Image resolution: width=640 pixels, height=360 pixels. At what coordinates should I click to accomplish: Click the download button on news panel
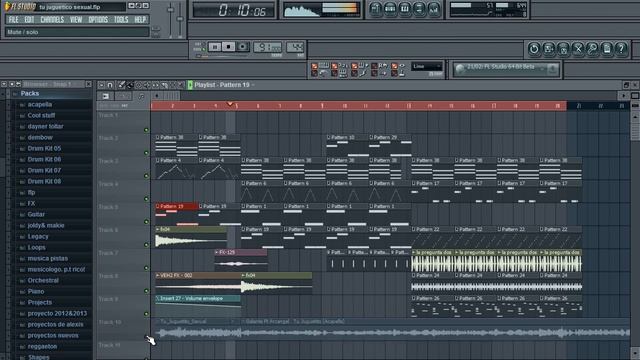553,69
